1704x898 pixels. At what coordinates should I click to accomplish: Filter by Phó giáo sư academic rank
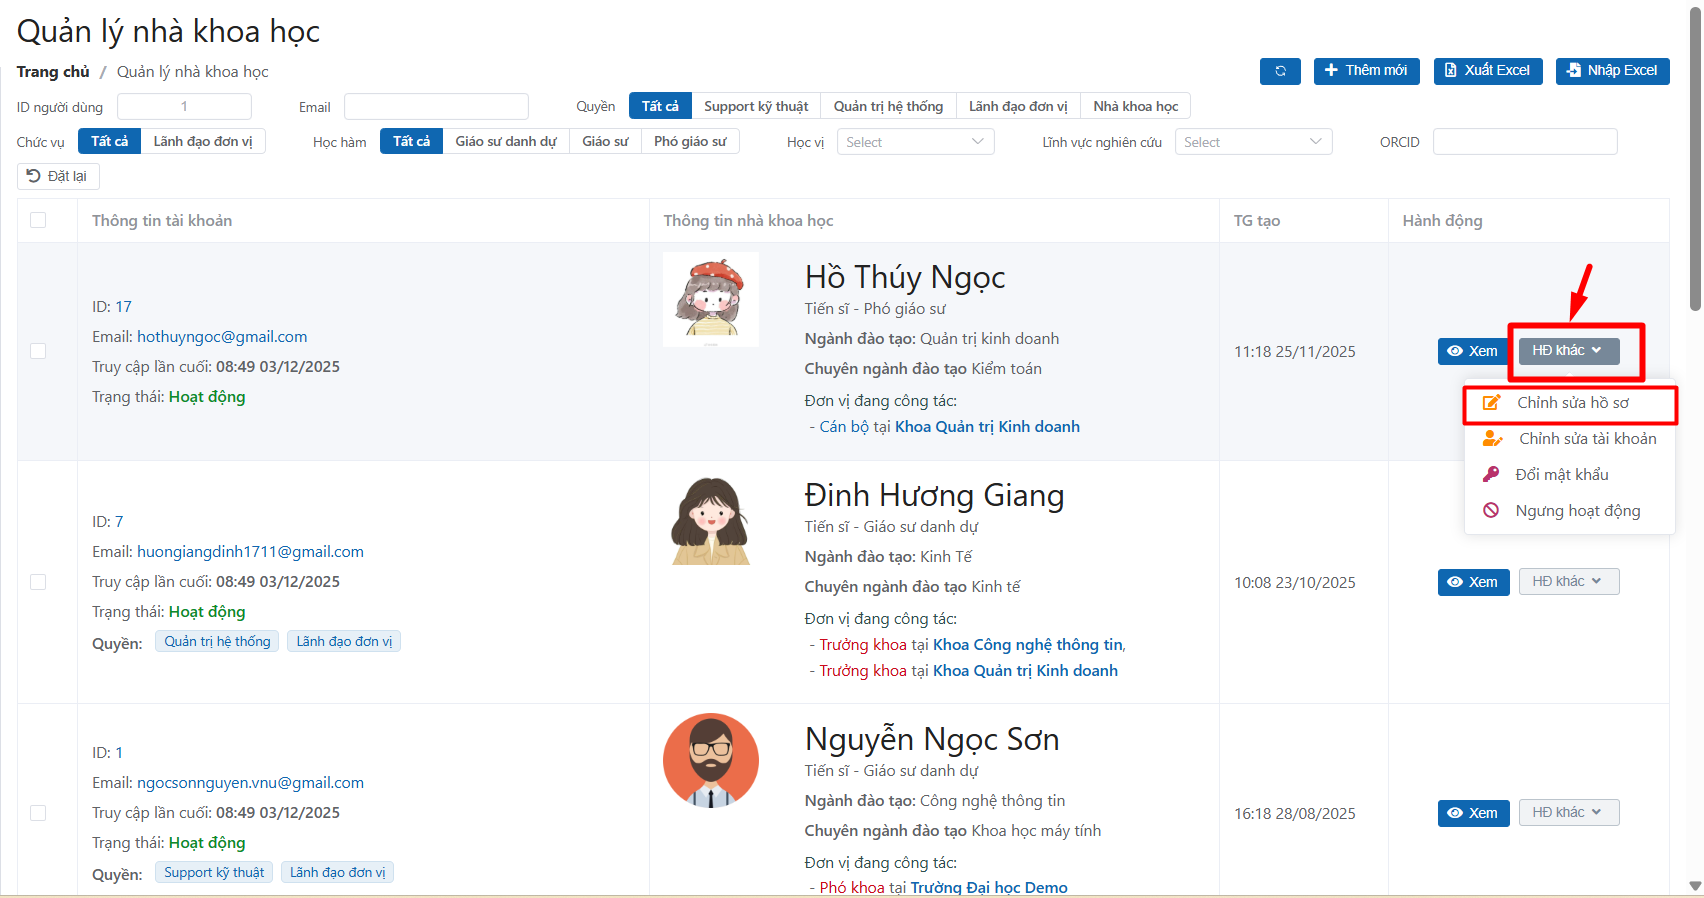(x=690, y=141)
